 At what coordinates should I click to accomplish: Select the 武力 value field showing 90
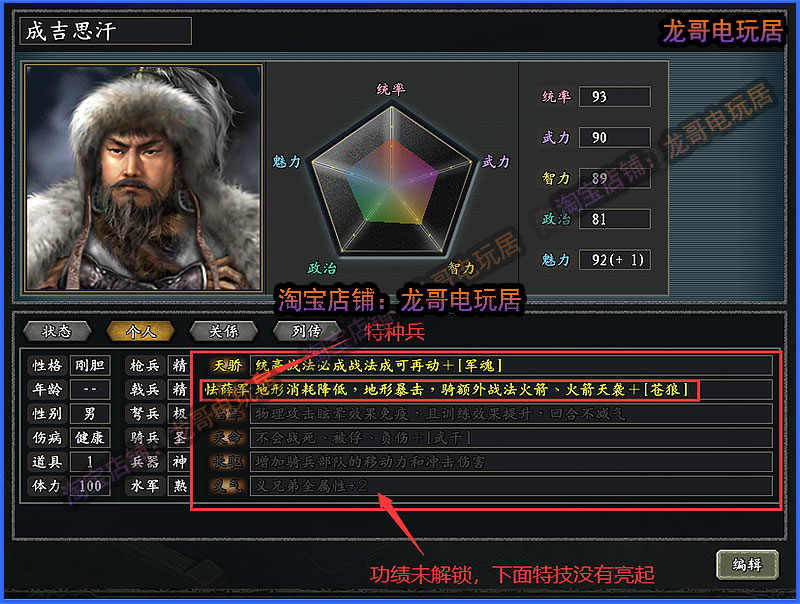coord(615,137)
